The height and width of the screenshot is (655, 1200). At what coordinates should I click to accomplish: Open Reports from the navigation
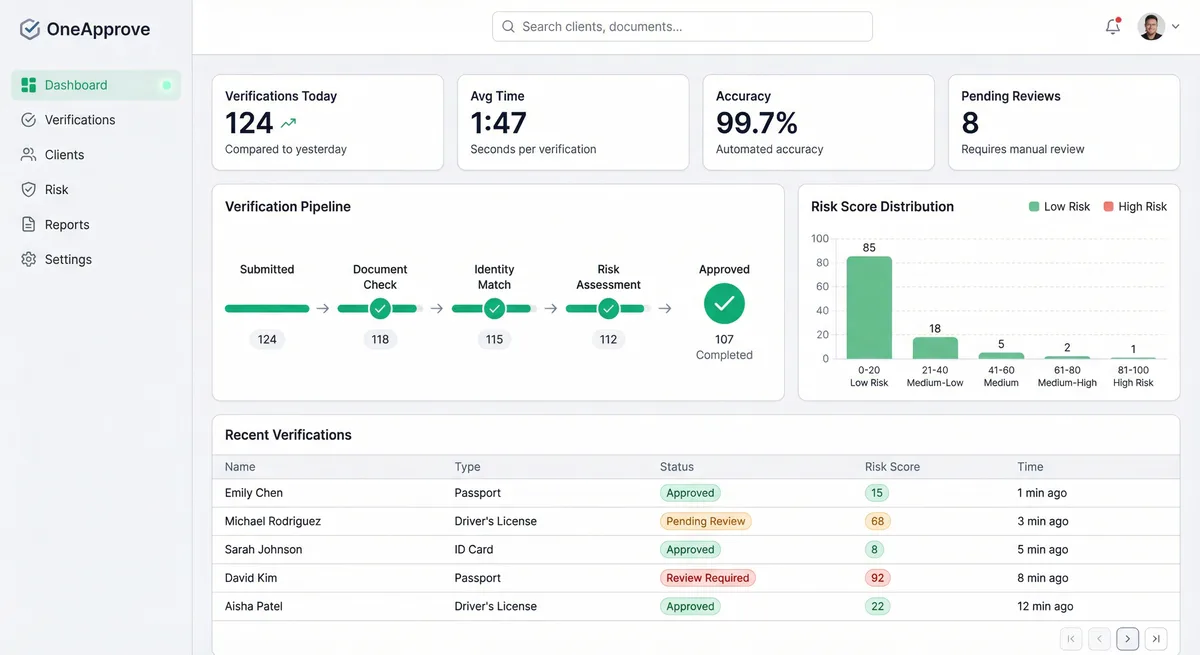(x=65, y=224)
